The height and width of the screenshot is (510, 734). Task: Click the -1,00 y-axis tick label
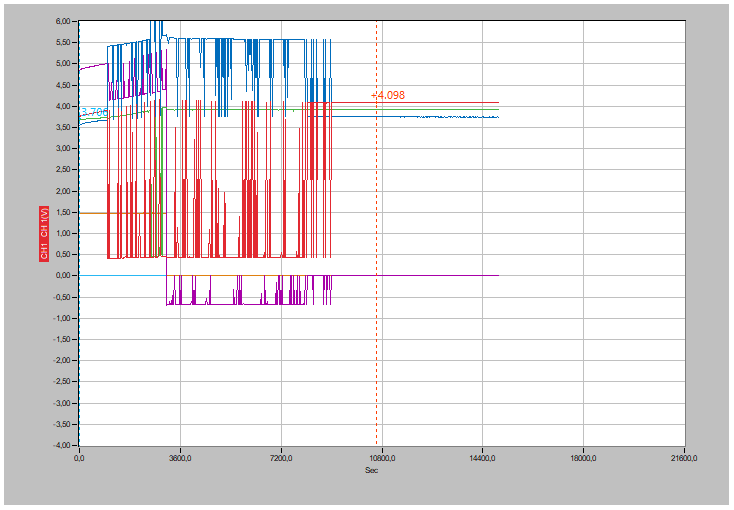[62, 318]
